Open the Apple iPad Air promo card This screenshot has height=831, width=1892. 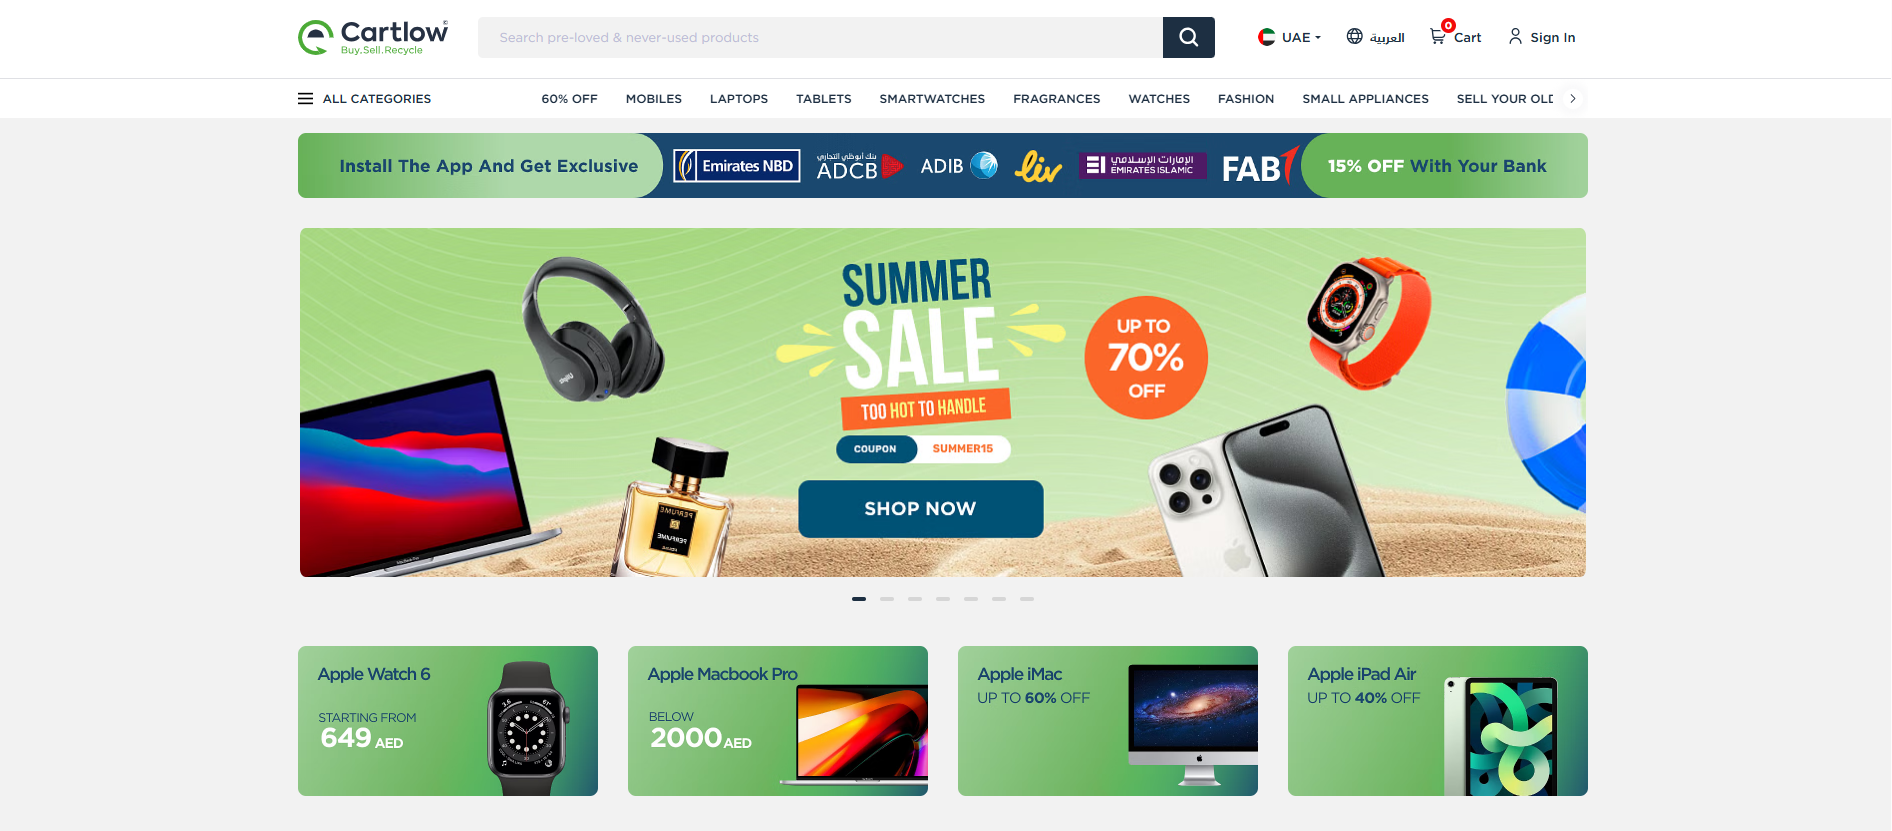click(1437, 721)
